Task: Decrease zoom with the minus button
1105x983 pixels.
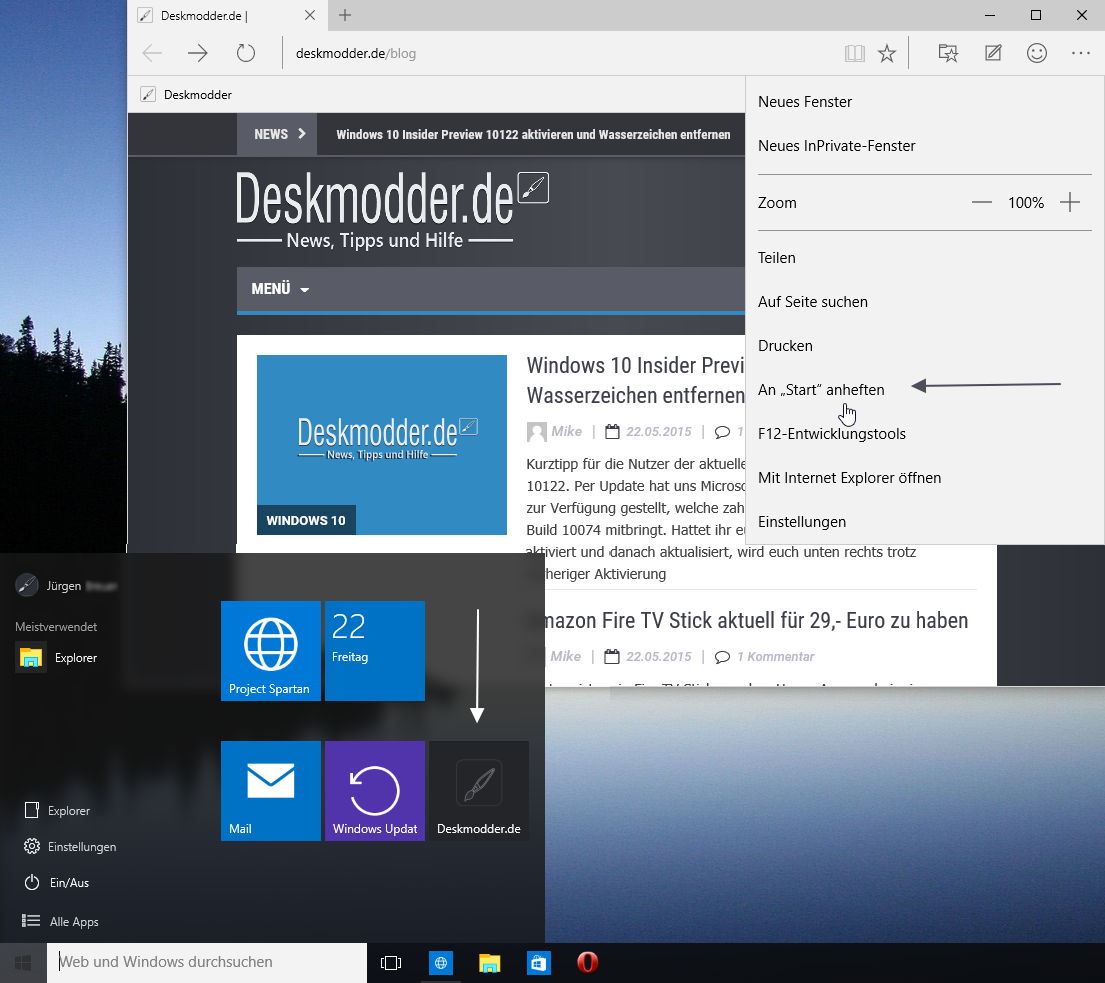Action: pos(982,203)
